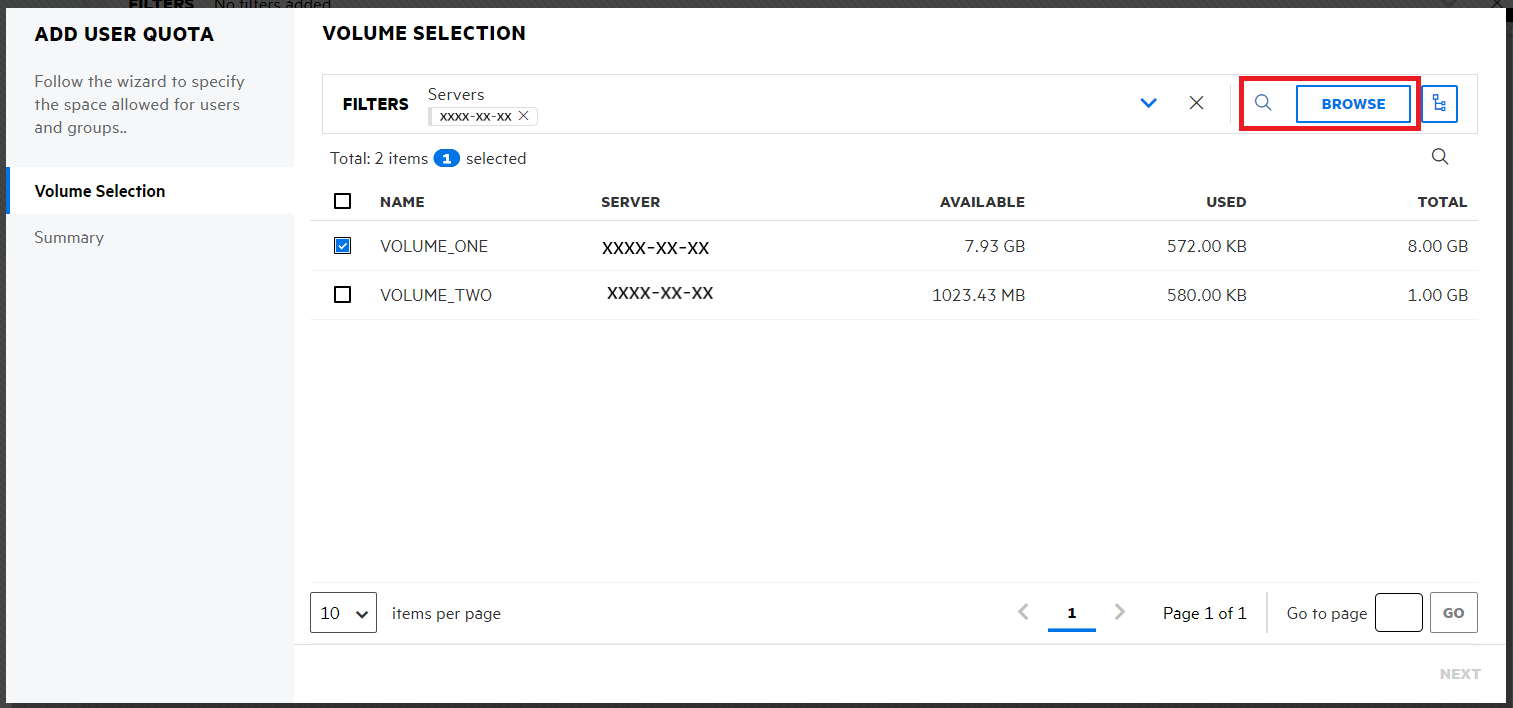Viewport: 1513px width, 708px height.
Task: Click the table search magnifier icon
Action: coord(1439,157)
